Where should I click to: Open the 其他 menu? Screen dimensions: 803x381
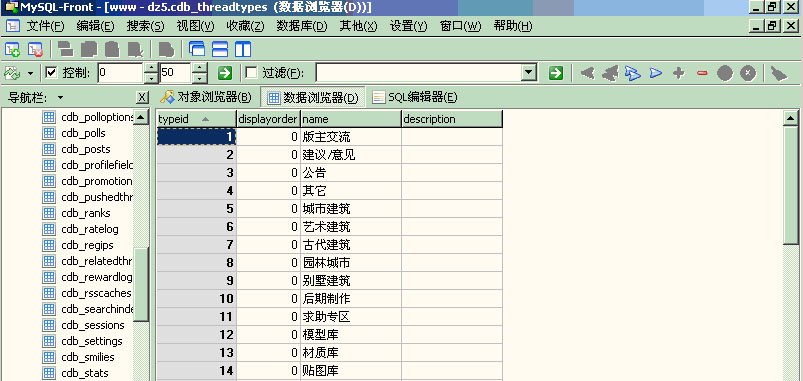tap(358, 26)
